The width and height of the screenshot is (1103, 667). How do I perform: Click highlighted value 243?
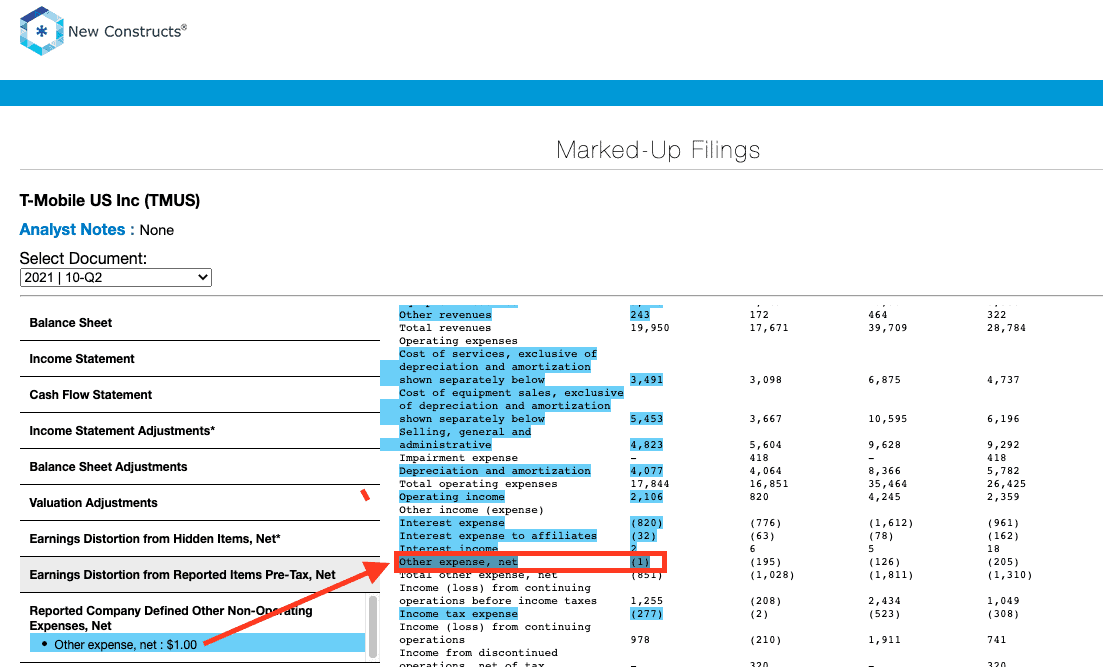(x=640, y=315)
